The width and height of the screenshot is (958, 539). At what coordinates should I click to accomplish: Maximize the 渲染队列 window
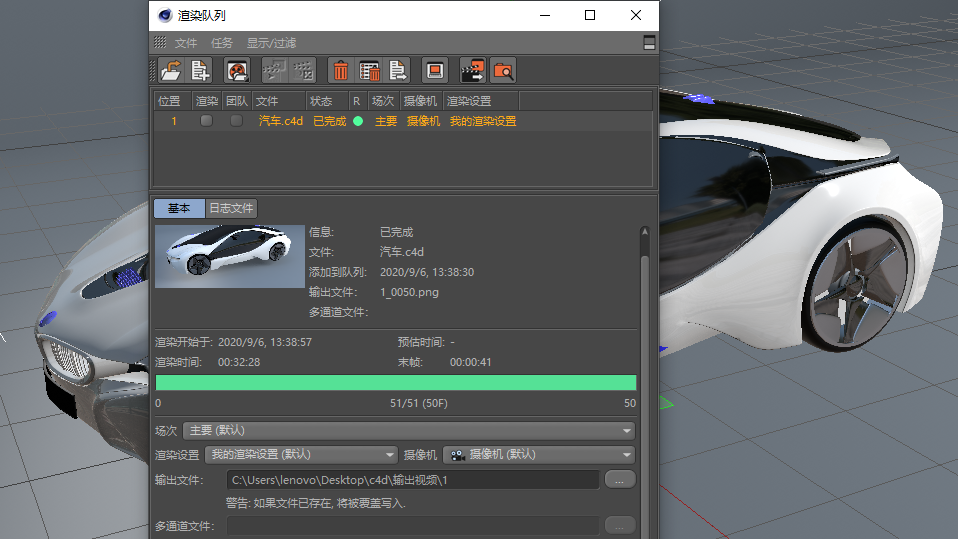590,15
